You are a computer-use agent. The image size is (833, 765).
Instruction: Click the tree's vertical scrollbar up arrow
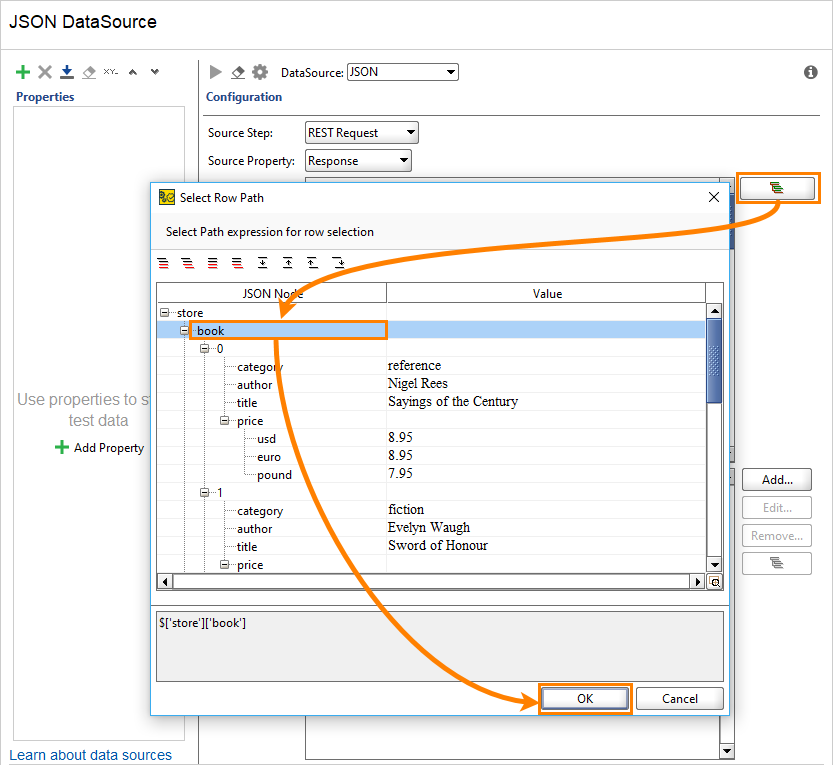click(715, 311)
